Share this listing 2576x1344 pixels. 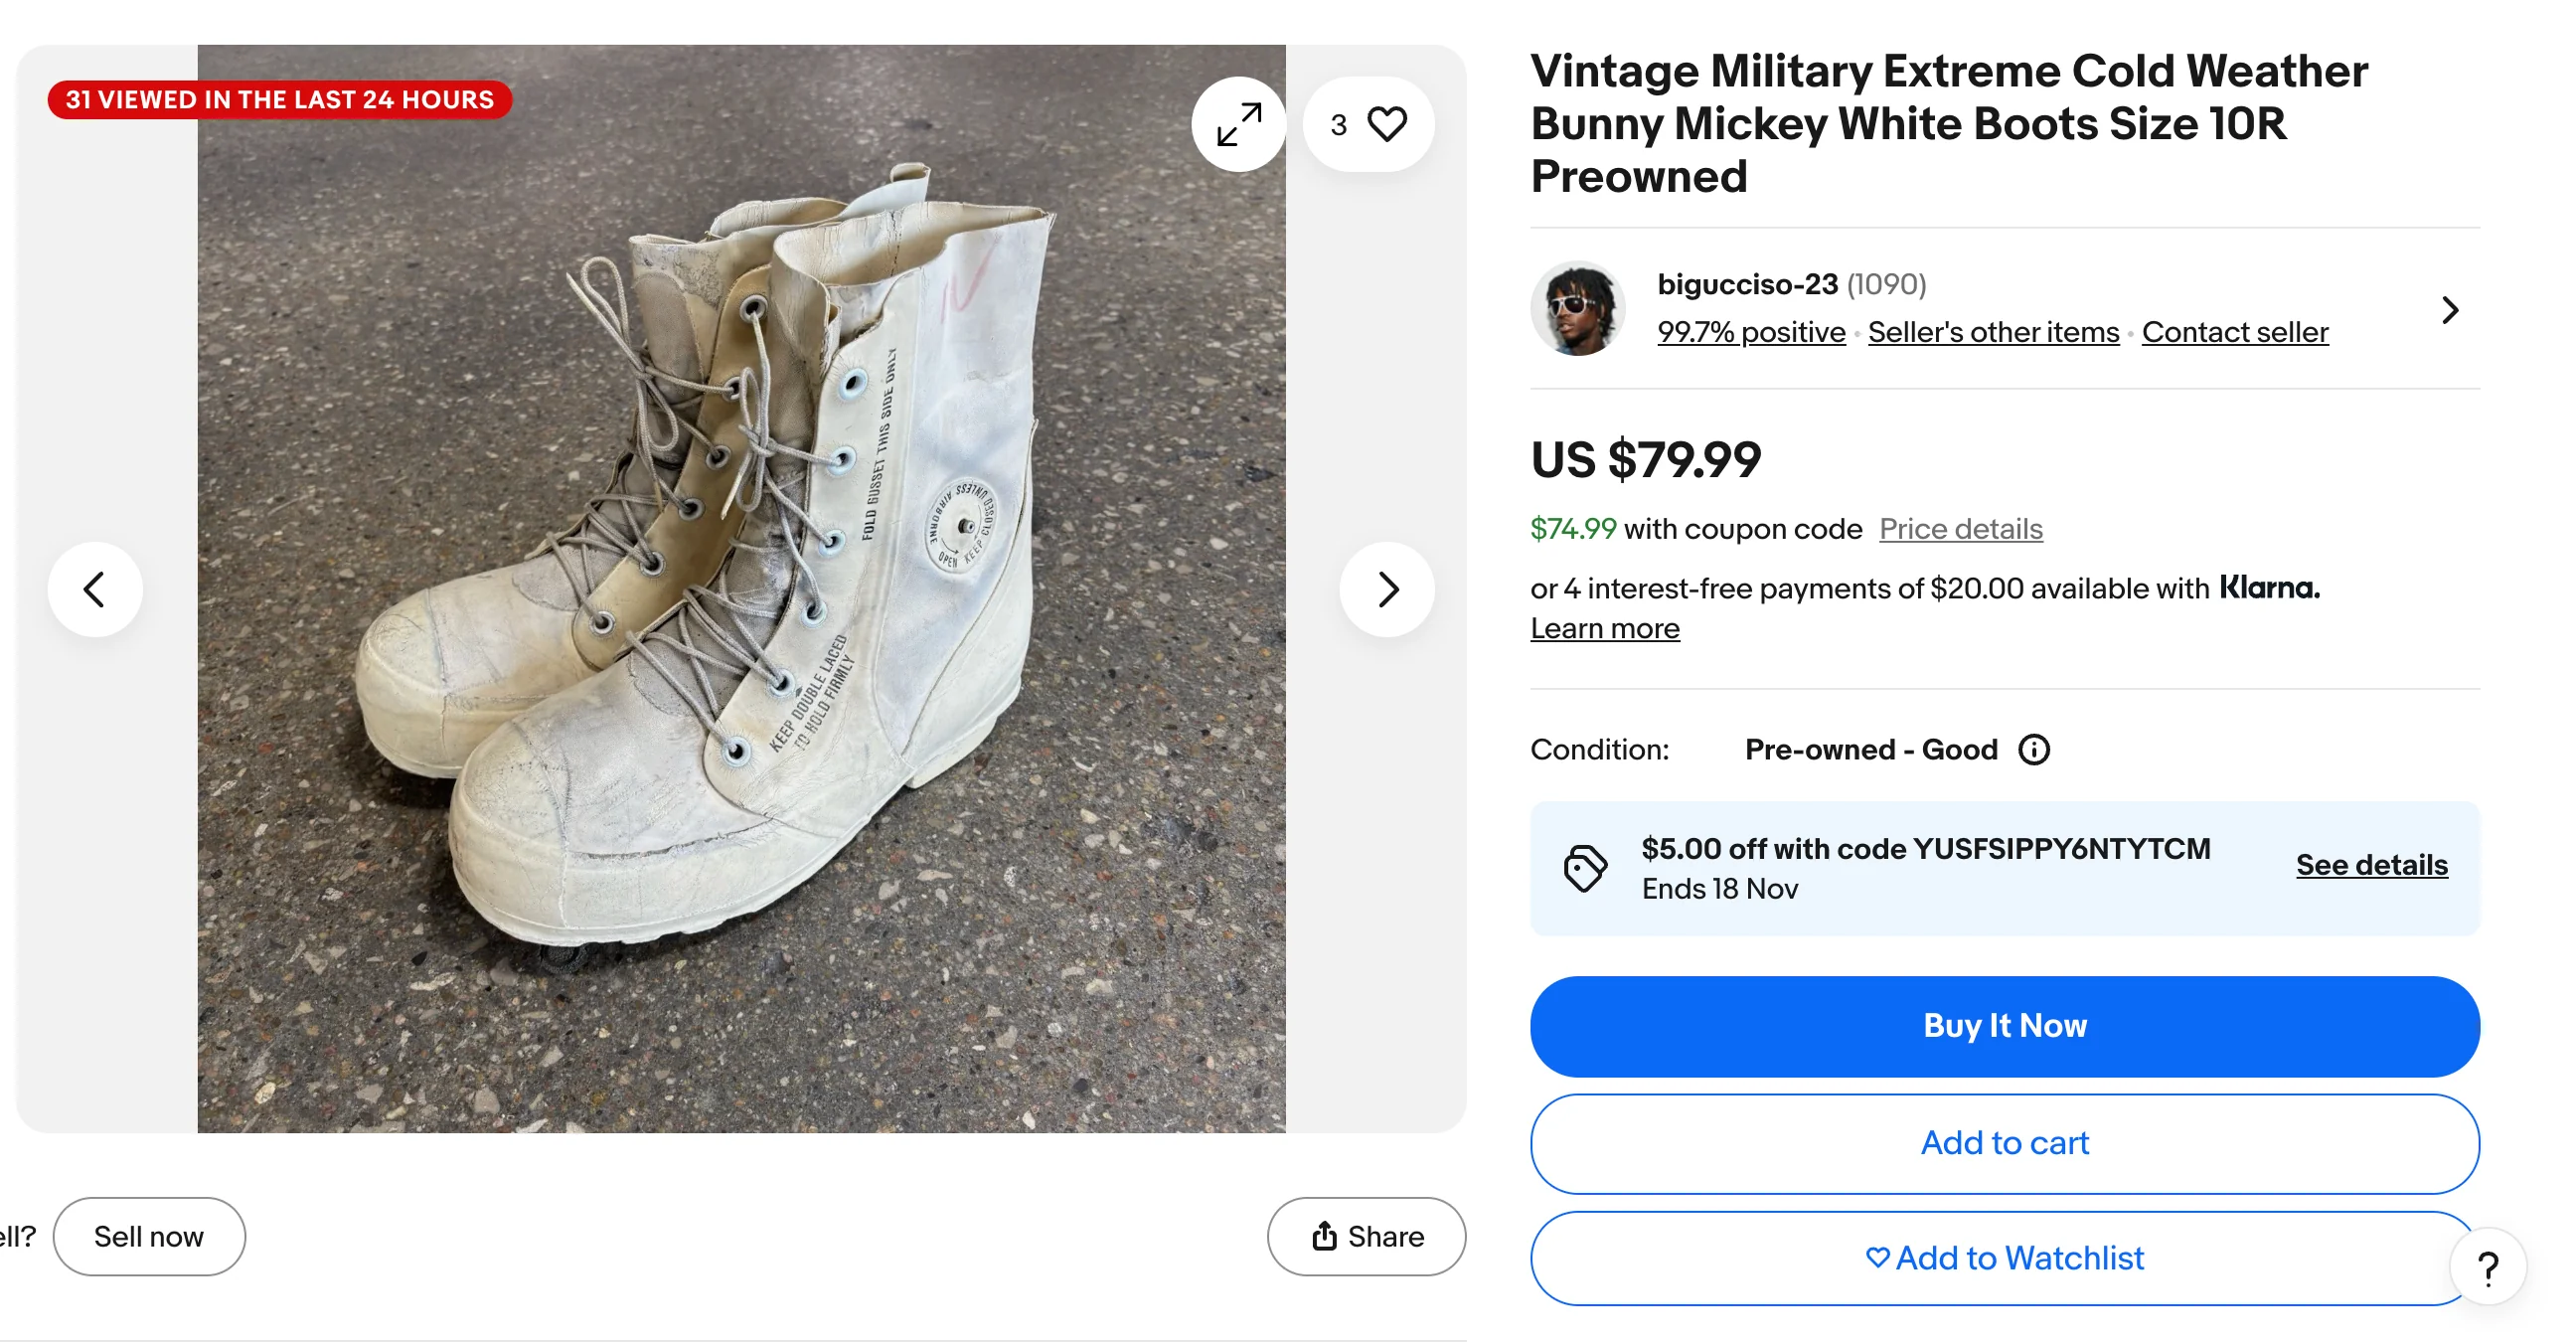1366,1236
